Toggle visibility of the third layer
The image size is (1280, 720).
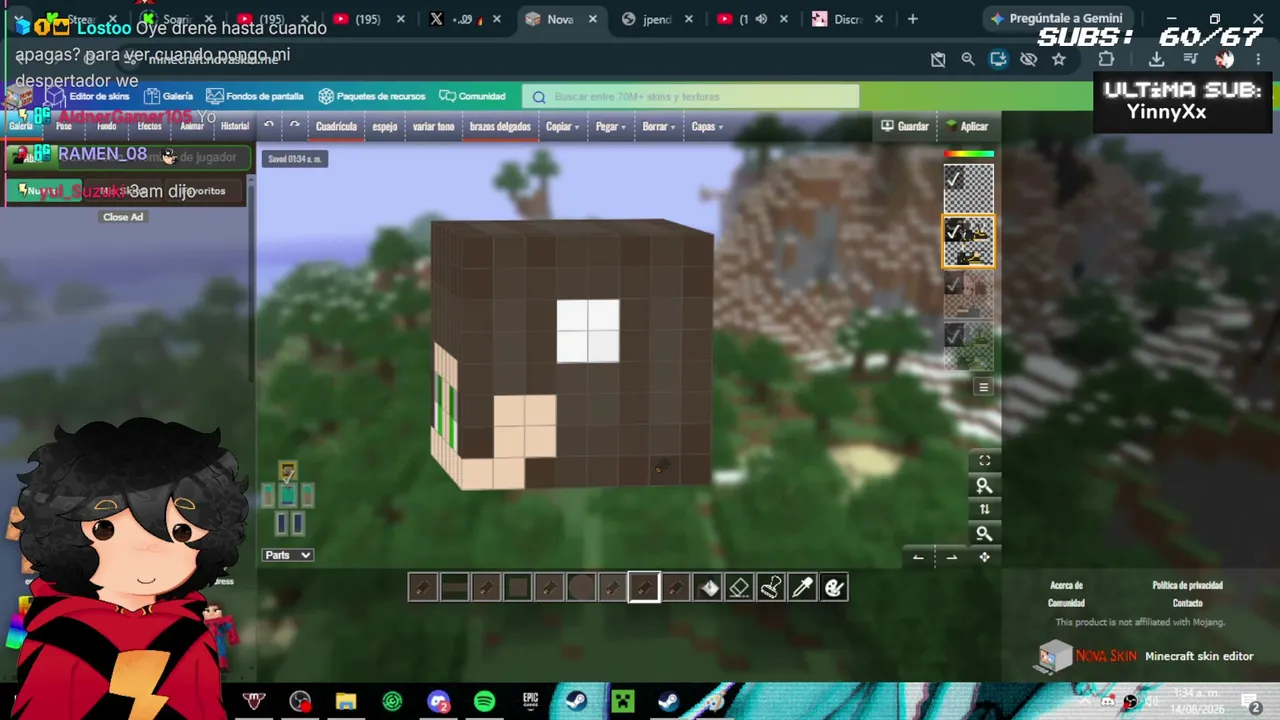point(954,285)
